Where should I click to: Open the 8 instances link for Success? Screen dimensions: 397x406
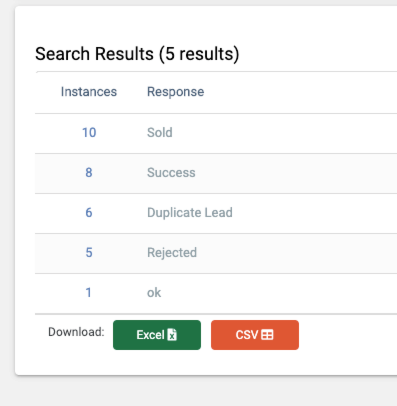89,173
